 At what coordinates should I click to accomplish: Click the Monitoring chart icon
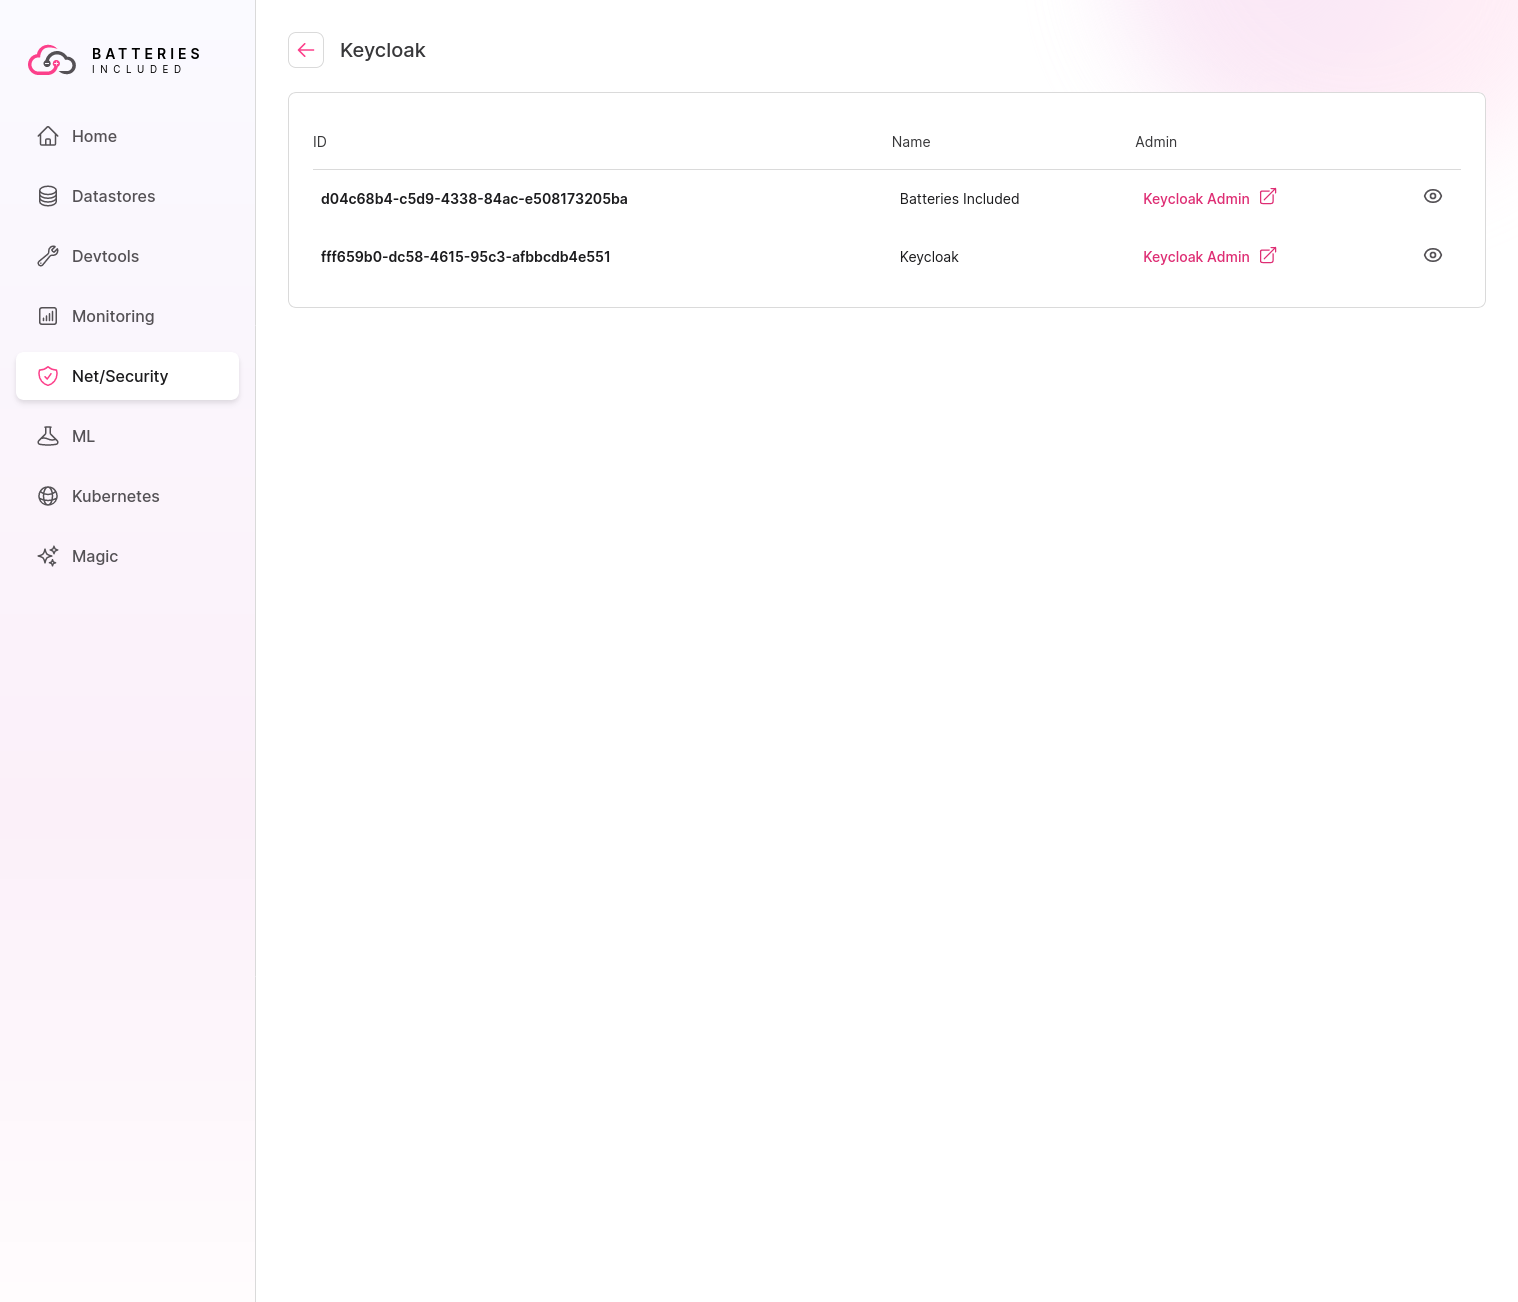coord(48,316)
